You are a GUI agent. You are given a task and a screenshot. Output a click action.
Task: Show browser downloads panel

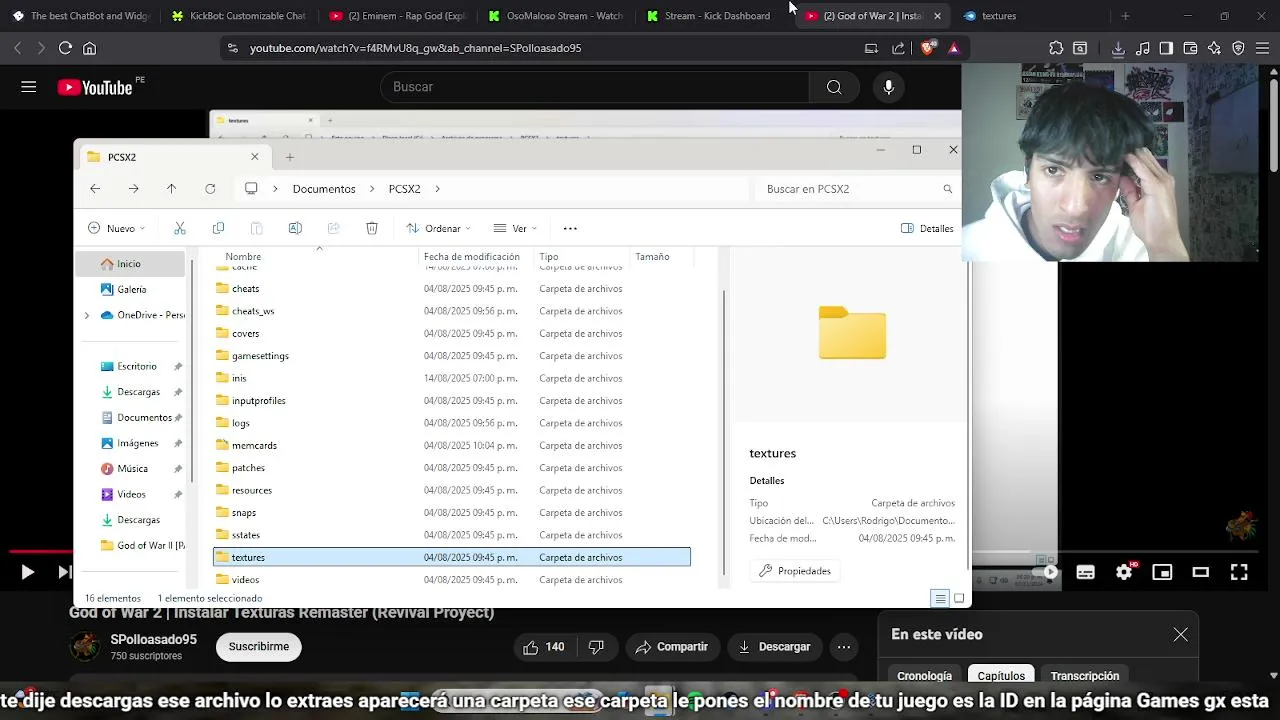pyautogui.click(x=1118, y=48)
